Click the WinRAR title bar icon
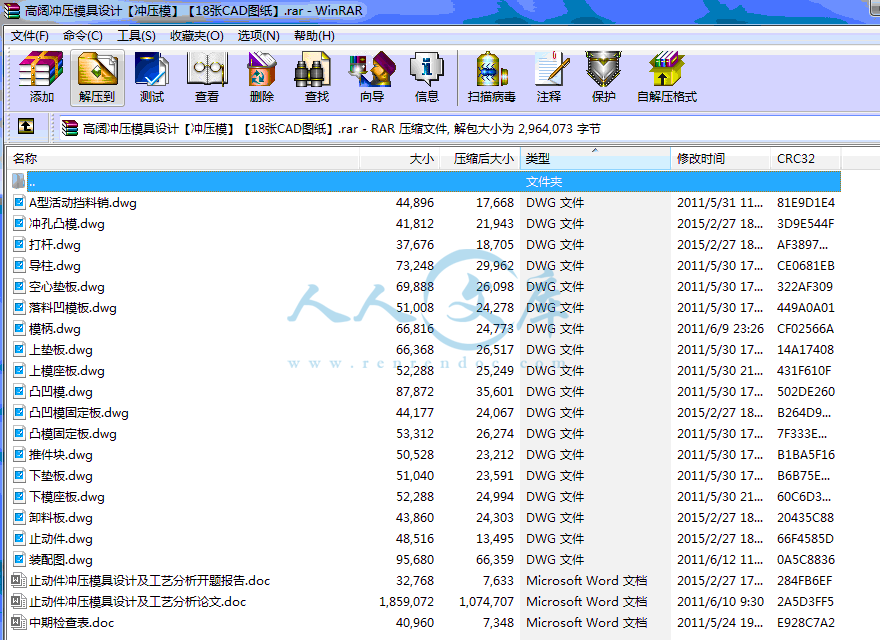 pyautogui.click(x=11, y=11)
